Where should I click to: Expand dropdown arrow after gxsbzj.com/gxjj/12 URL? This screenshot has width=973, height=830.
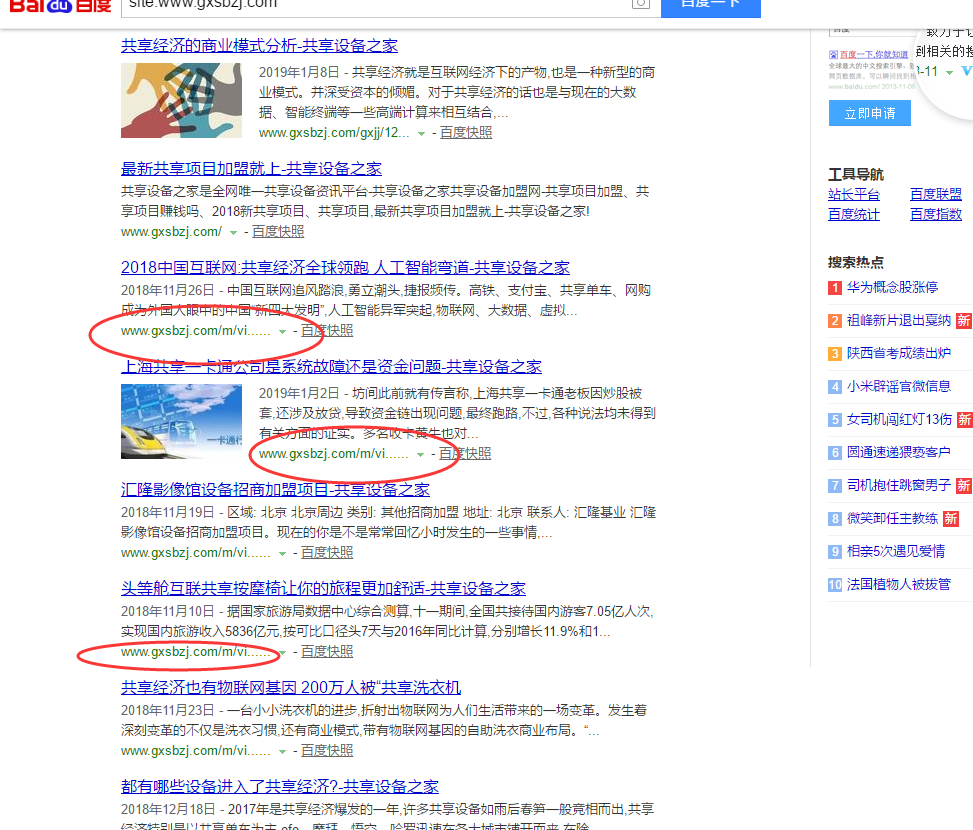[421, 133]
